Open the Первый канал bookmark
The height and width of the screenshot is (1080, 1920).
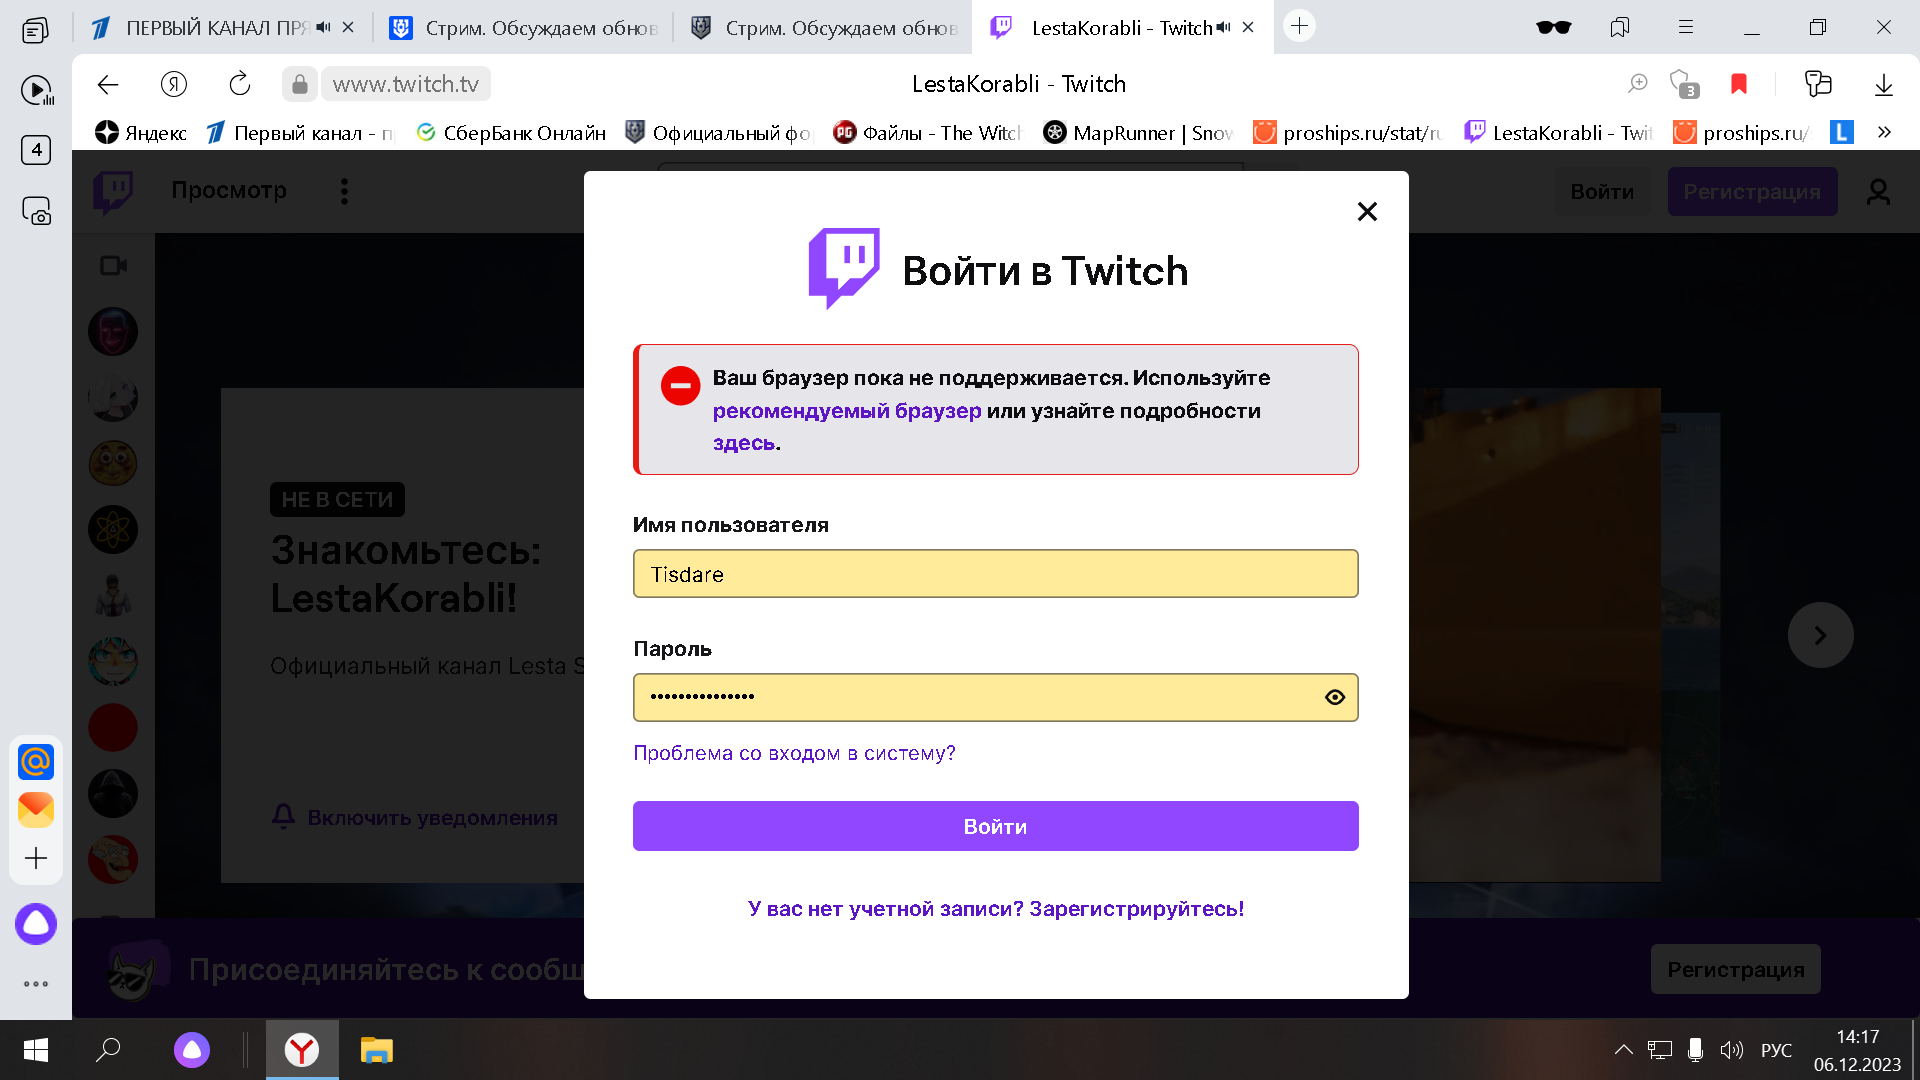point(299,133)
